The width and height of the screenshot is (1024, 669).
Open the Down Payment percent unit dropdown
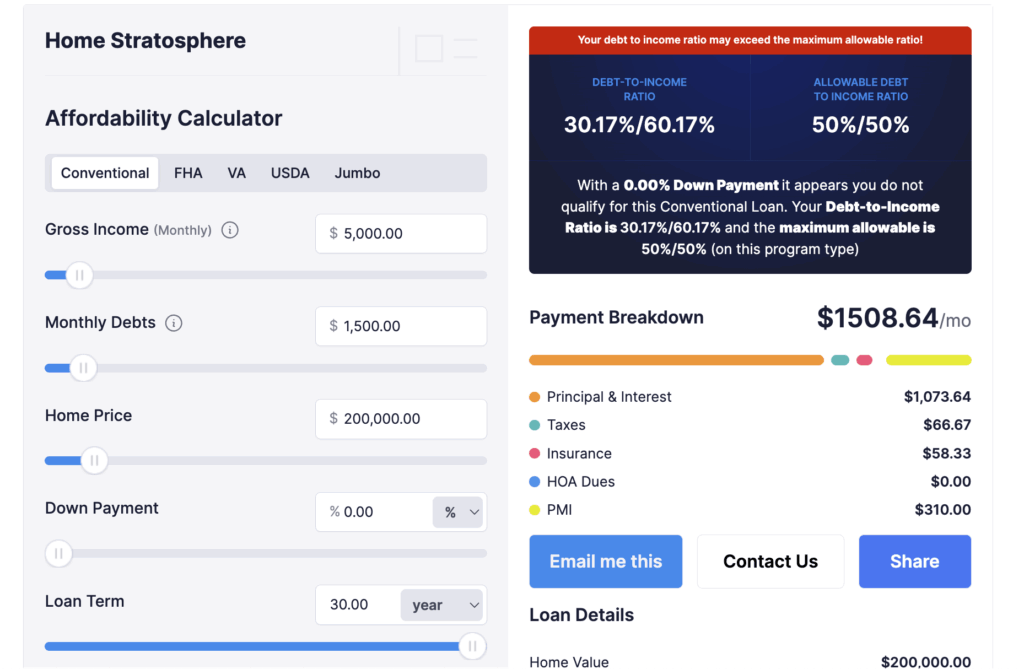click(x=460, y=512)
